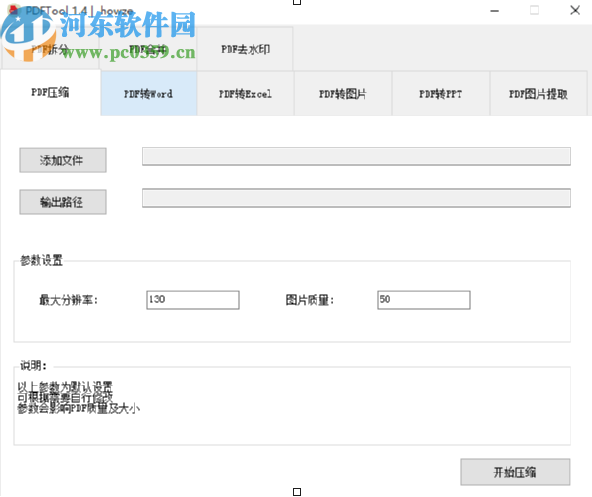
Task: Click the 最大分辨率 label
Action: coord(68,300)
